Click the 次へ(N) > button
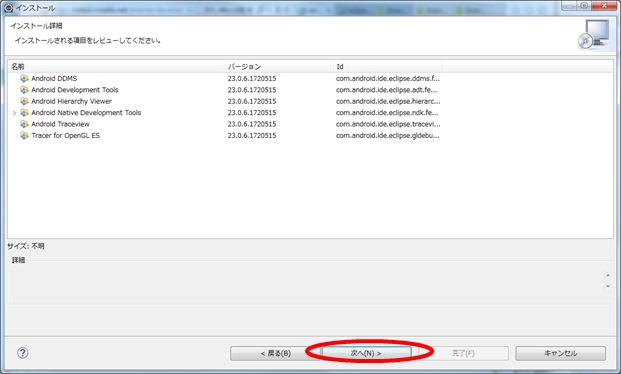621x374 pixels. tap(366, 353)
